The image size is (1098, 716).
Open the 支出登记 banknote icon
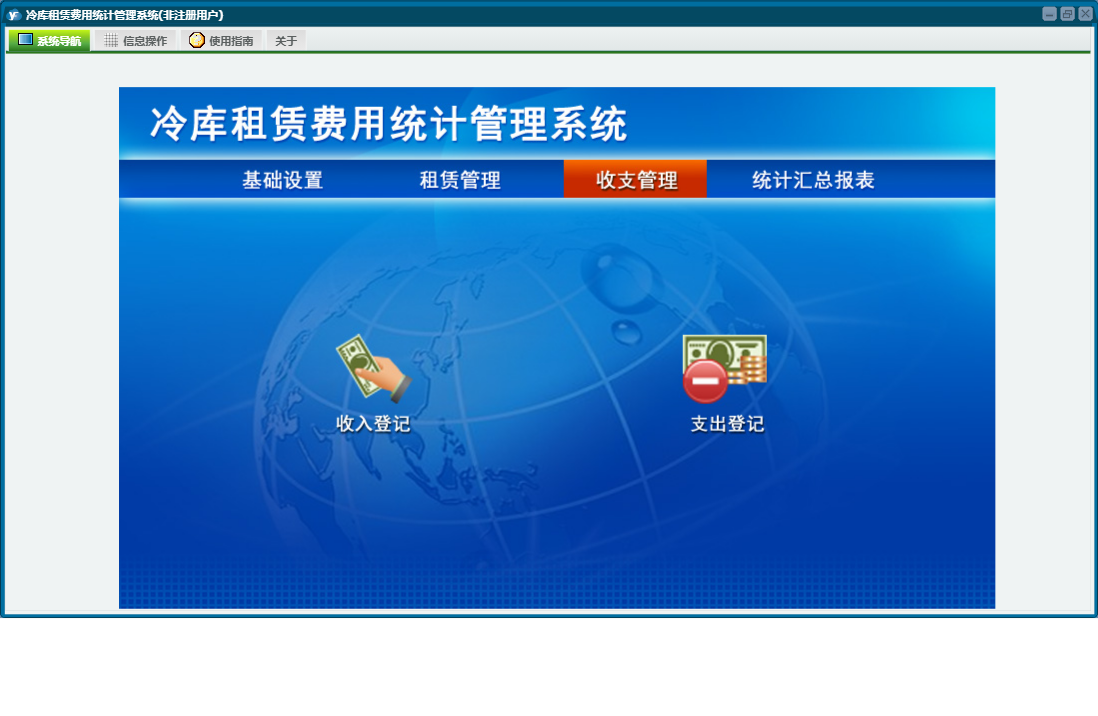coord(725,369)
